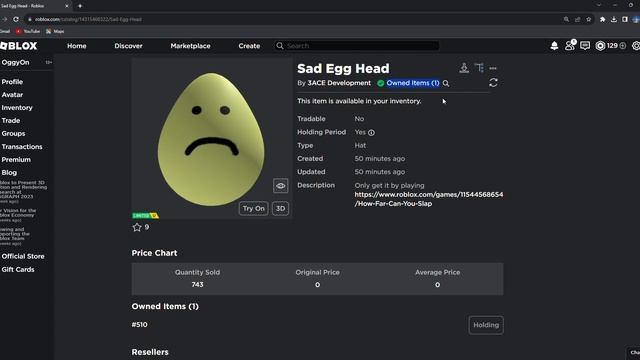Click the Sad Egg Head item thumbnail
The height and width of the screenshot is (360, 640).
pos(211,139)
